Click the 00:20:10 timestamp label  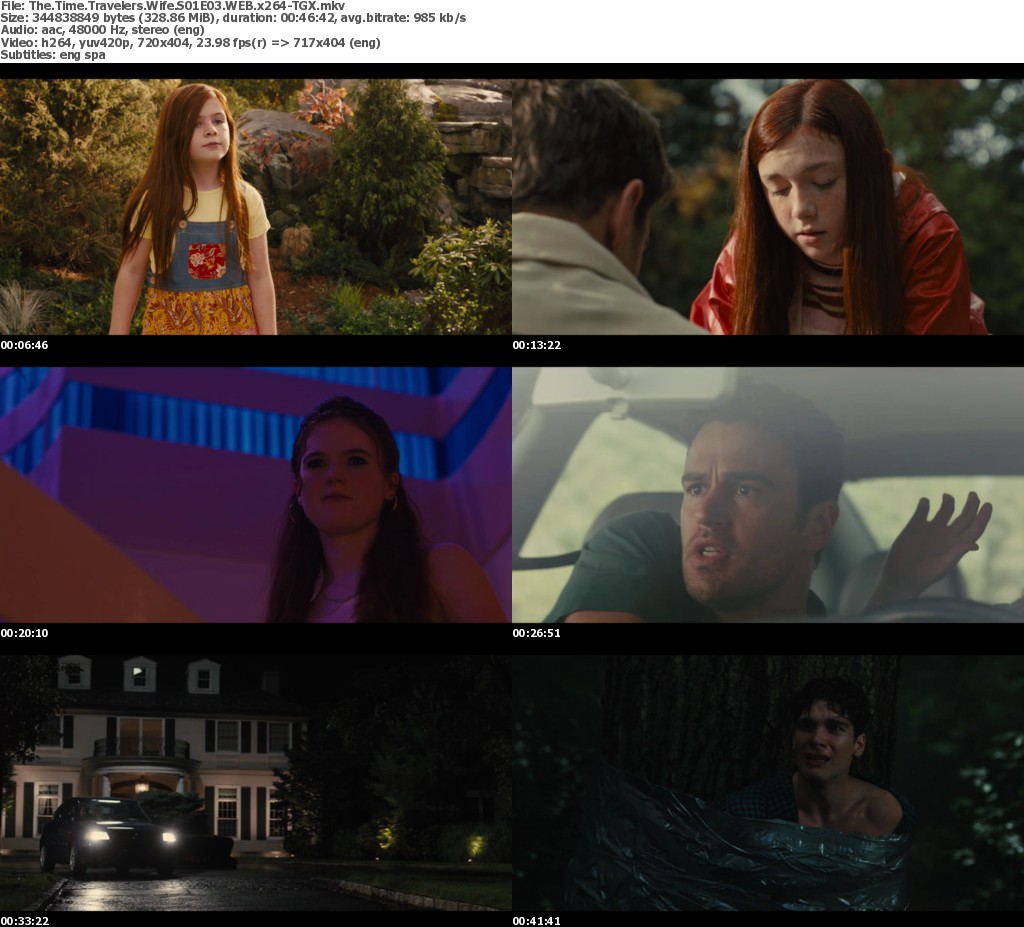[24, 633]
